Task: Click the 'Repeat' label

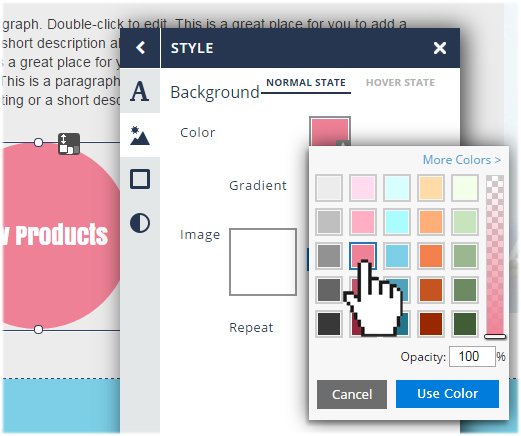Action: pyautogui.click(x=251, y=328)
